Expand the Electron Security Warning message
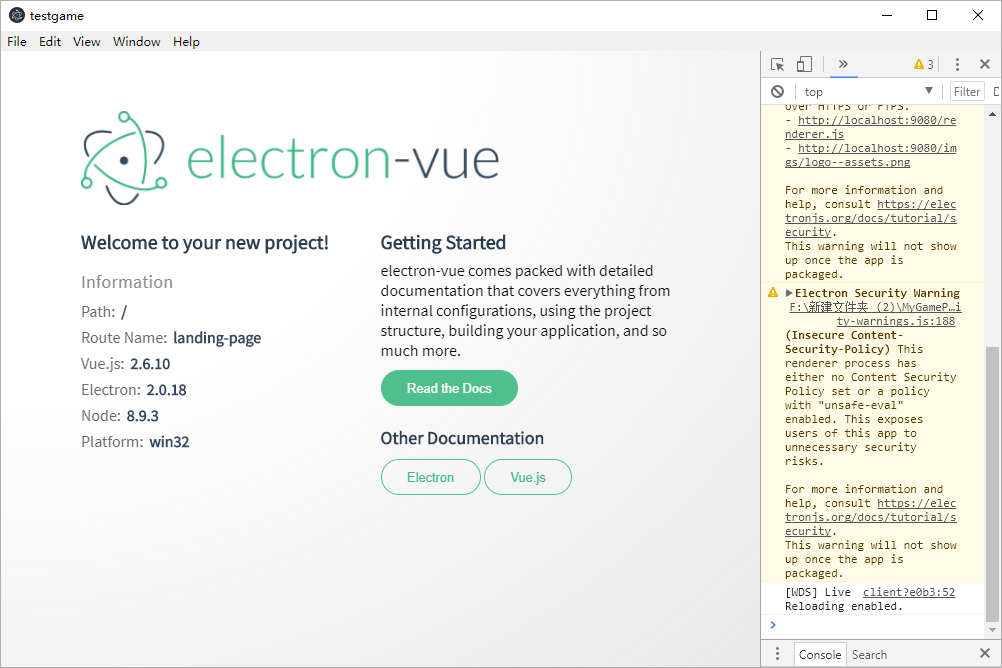The width and height of the screenshot is (1002, 668). tap(789, 293)
